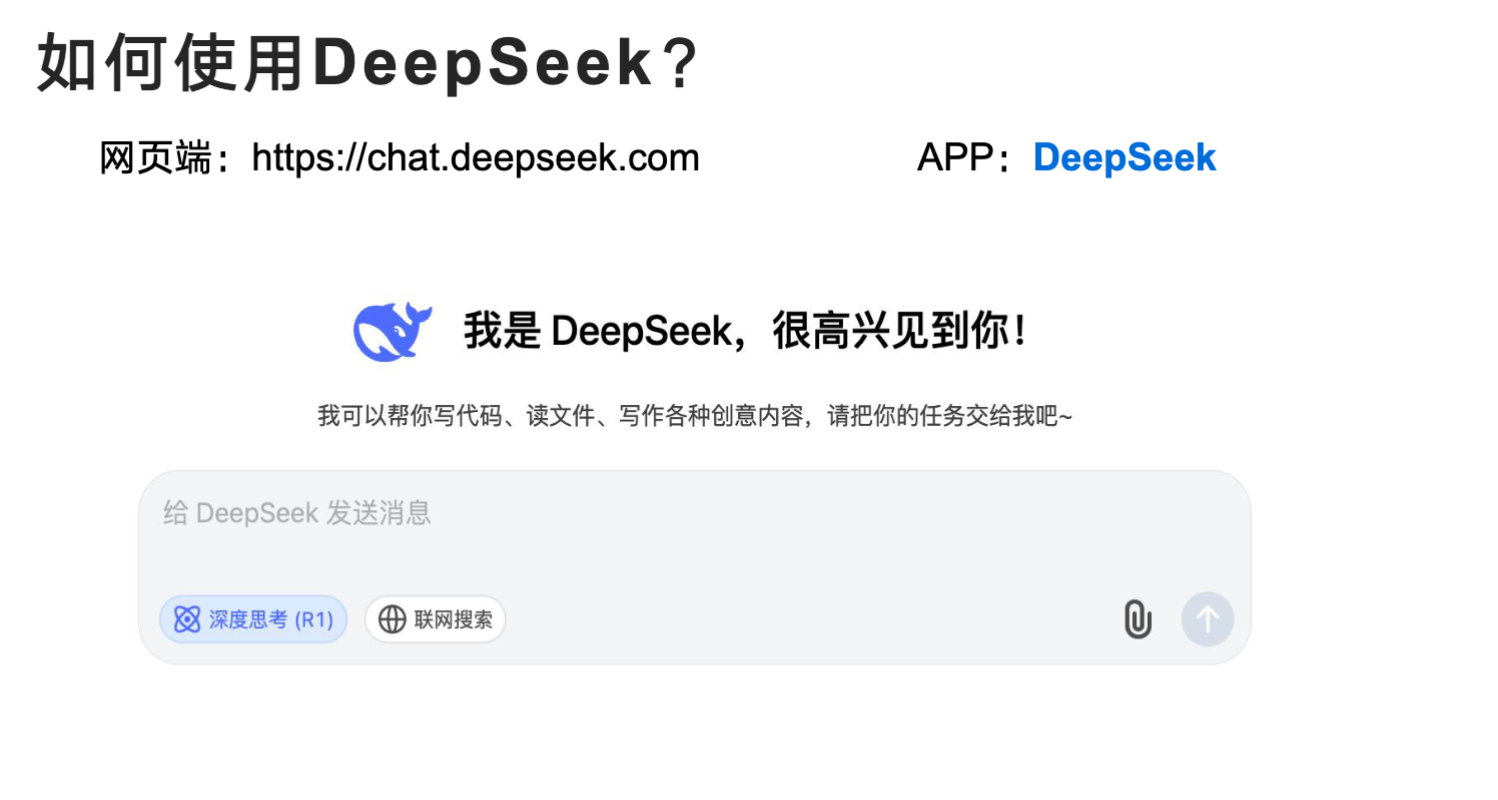
Task: Click the DeepSeek whale logo
Action: tap(392, 331)
